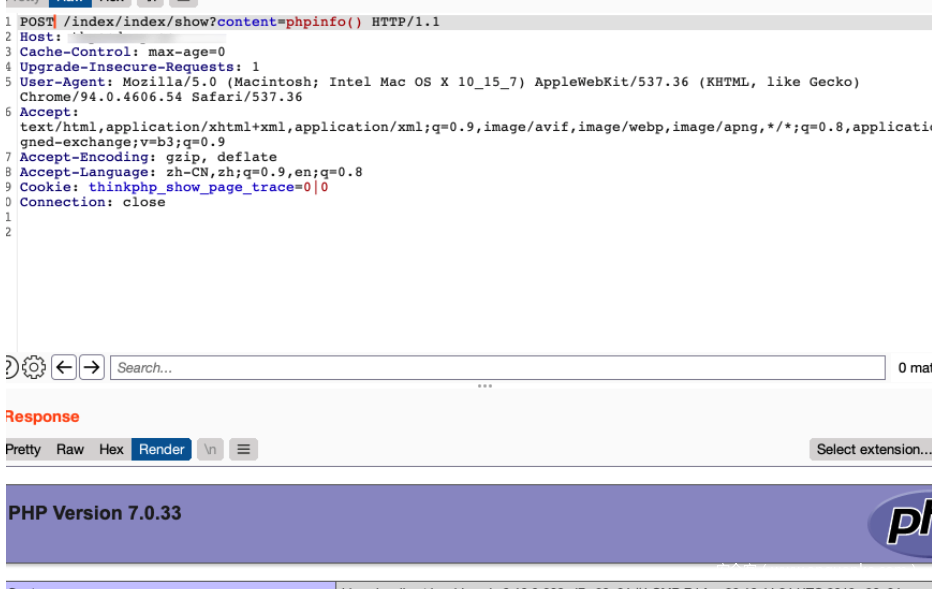Click the 0 matches counter
This screenshot has height=589, width=932.
(x=914, y=368)
